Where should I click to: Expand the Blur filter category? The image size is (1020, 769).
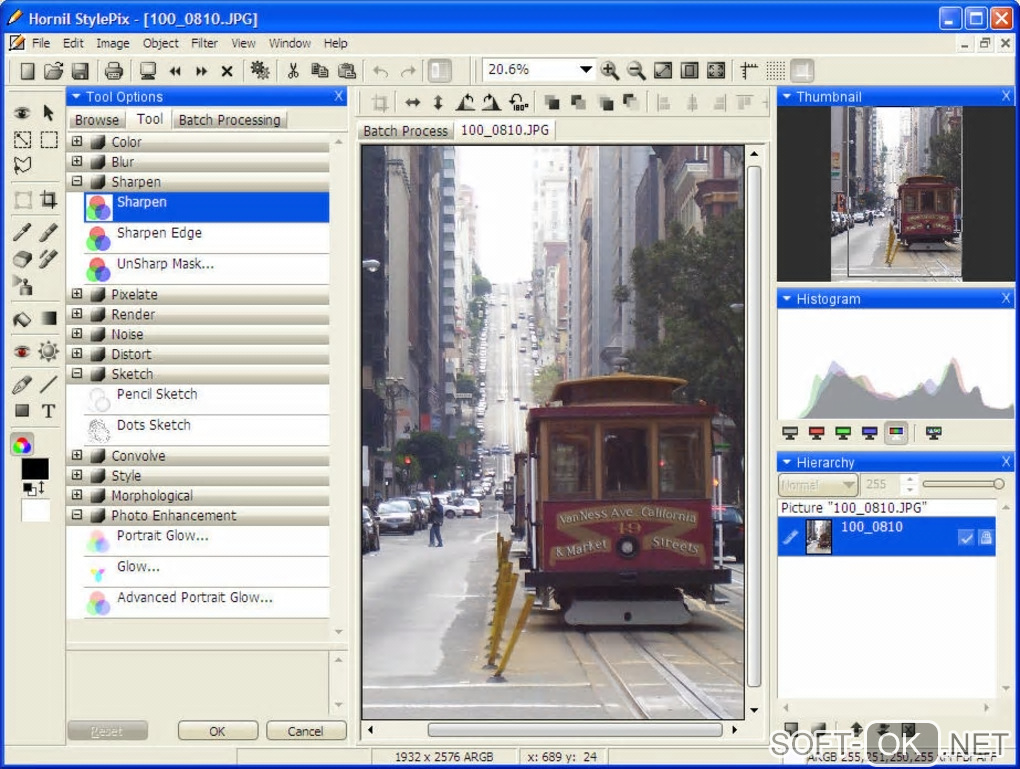tap(77, 161)
